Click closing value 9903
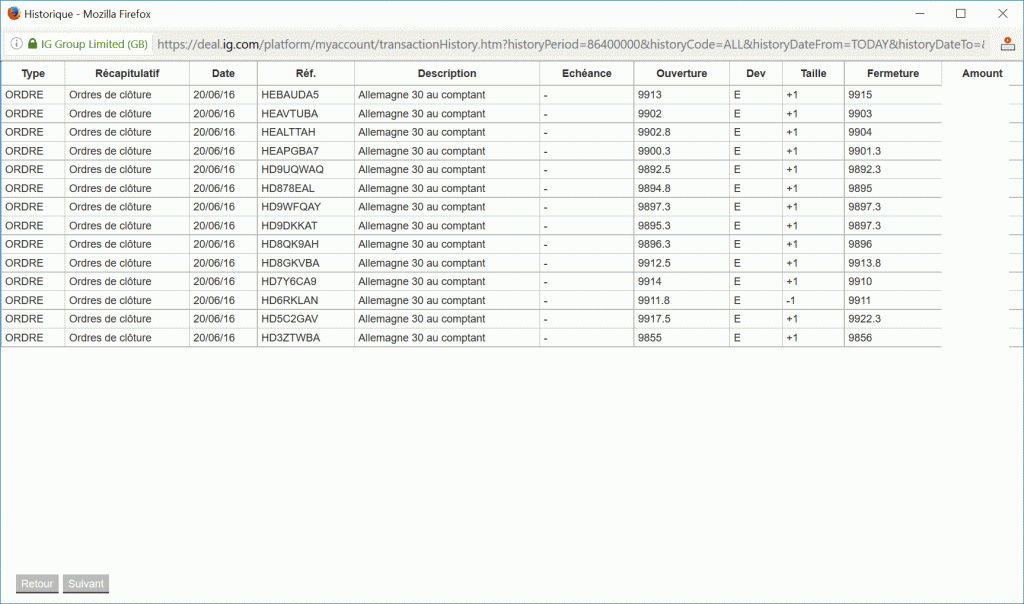This screenshot has width=1024, height=604. click(860, 114)
